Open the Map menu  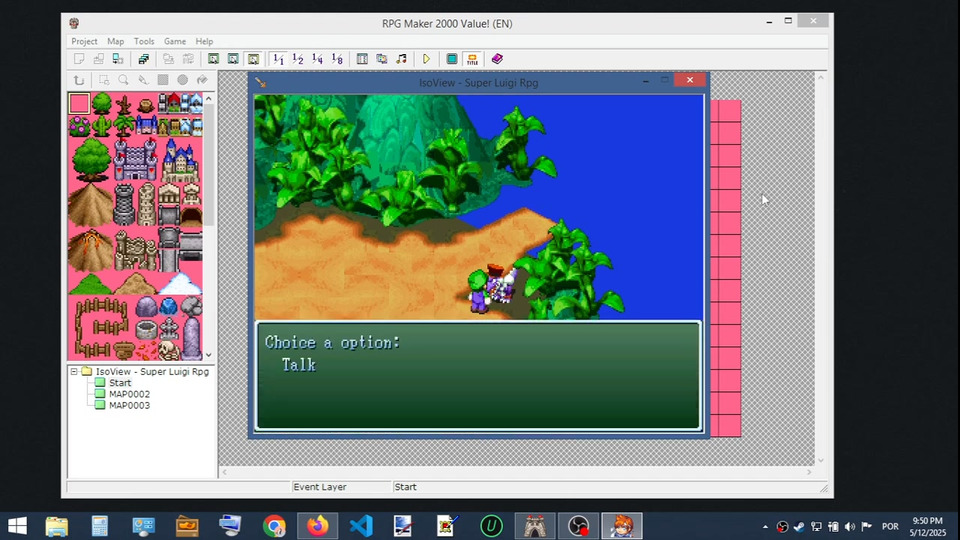(x=115, y=41)
